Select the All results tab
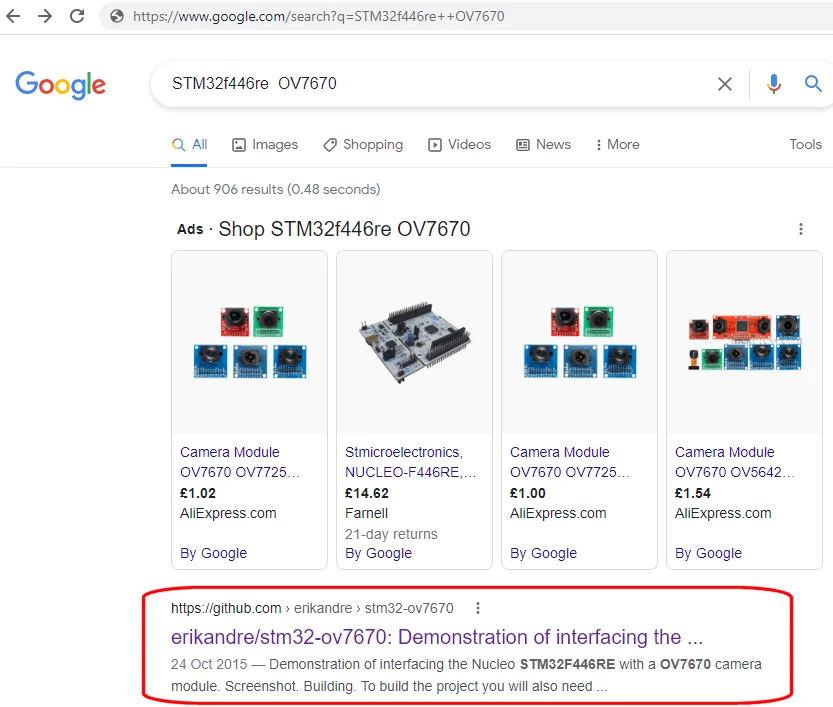 [190, 144]
